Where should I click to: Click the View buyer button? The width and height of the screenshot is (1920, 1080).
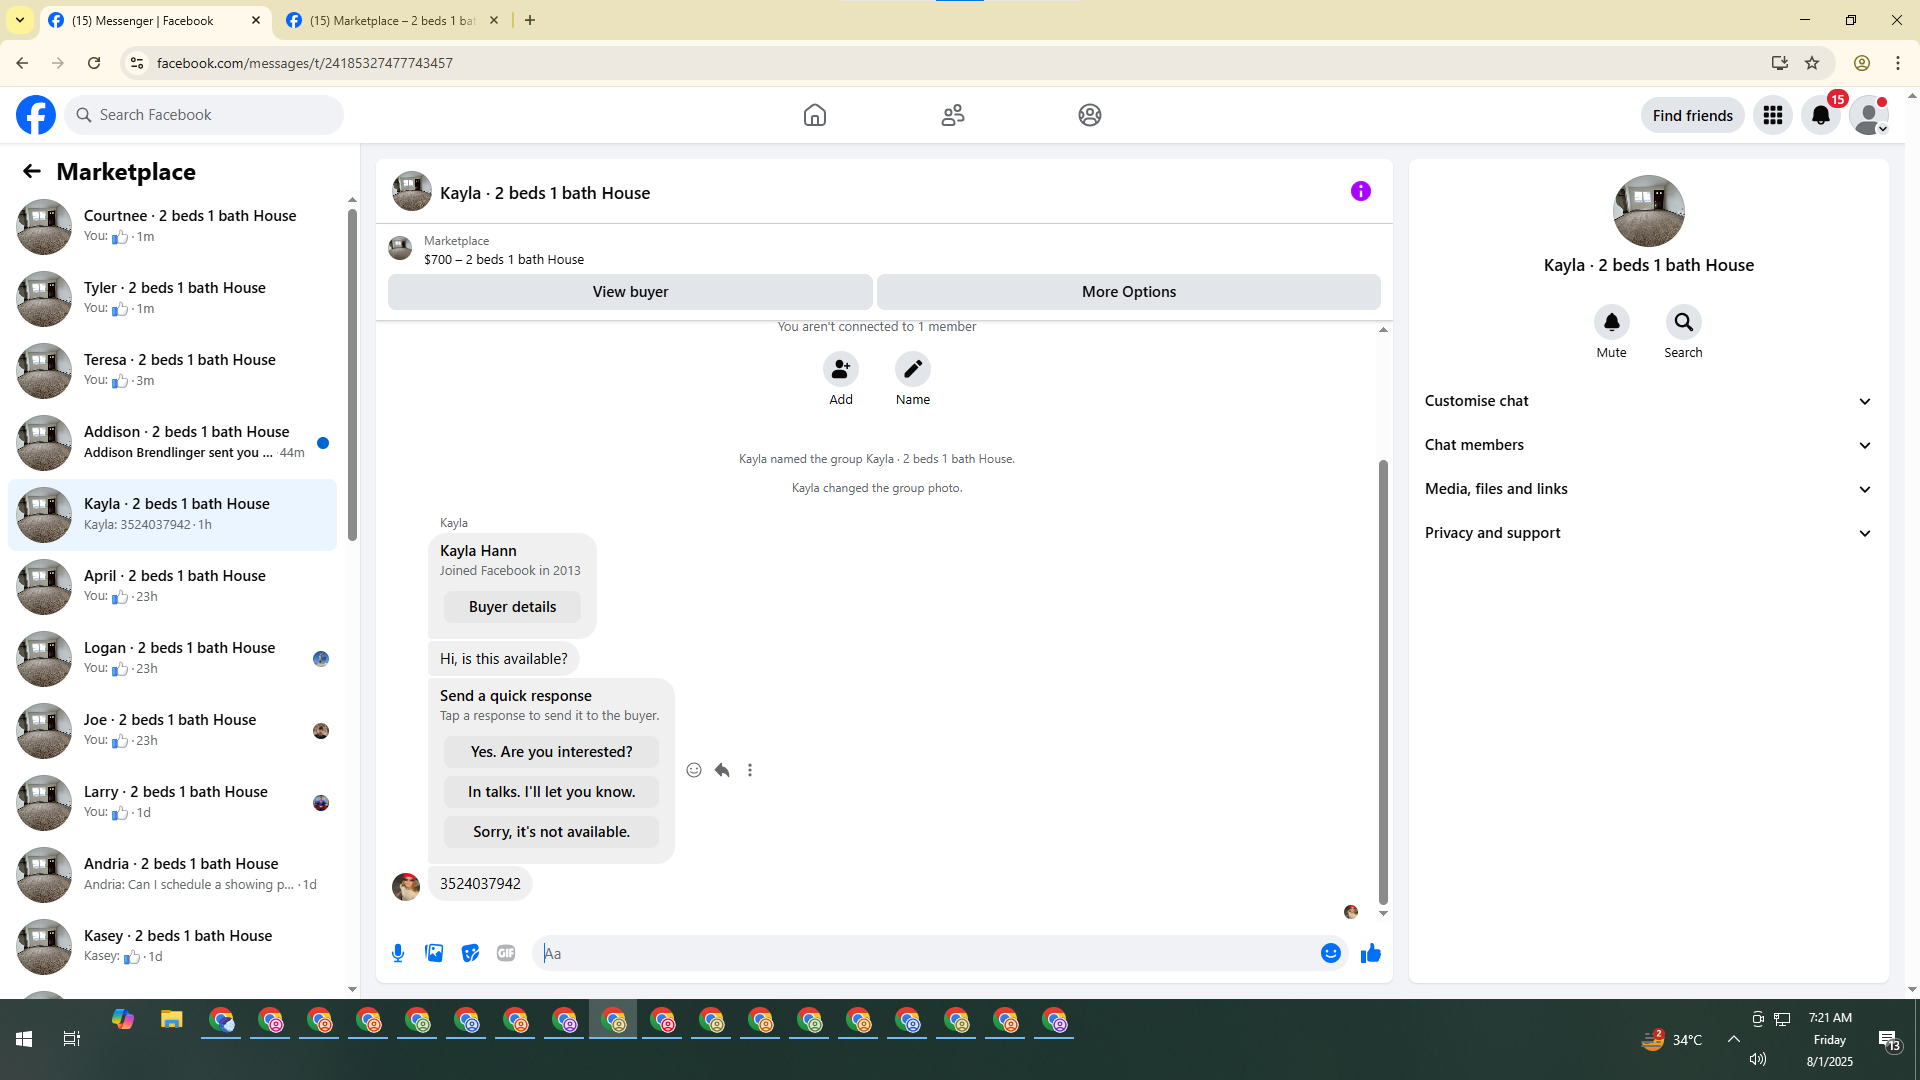[x=630, y=292]
